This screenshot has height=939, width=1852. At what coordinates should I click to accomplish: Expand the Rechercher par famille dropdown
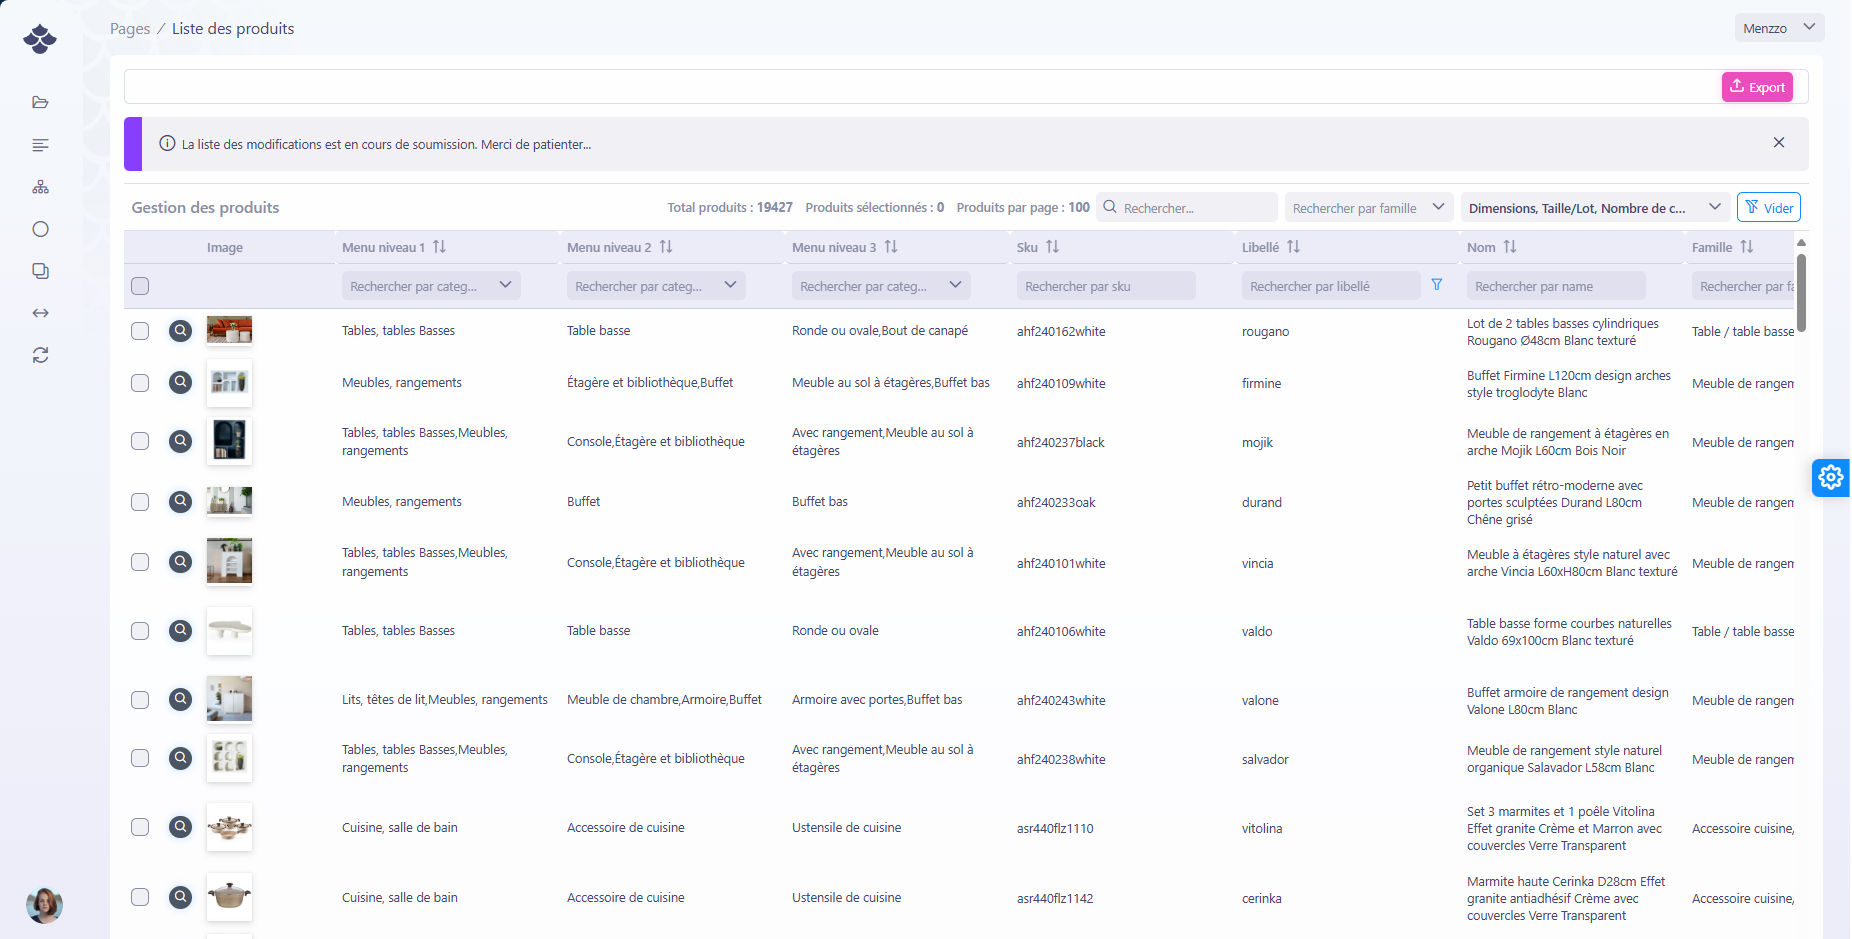pyautogui.click(x=1367, y=208)
